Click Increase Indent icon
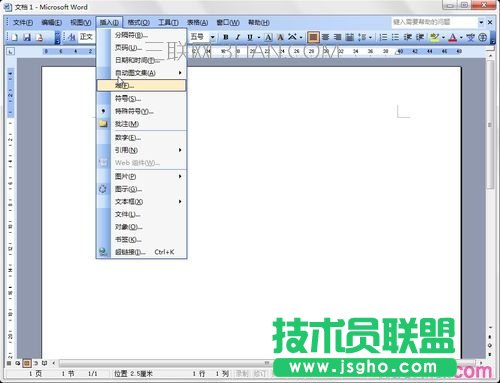The image size is (500, 383). click(420, 37)
